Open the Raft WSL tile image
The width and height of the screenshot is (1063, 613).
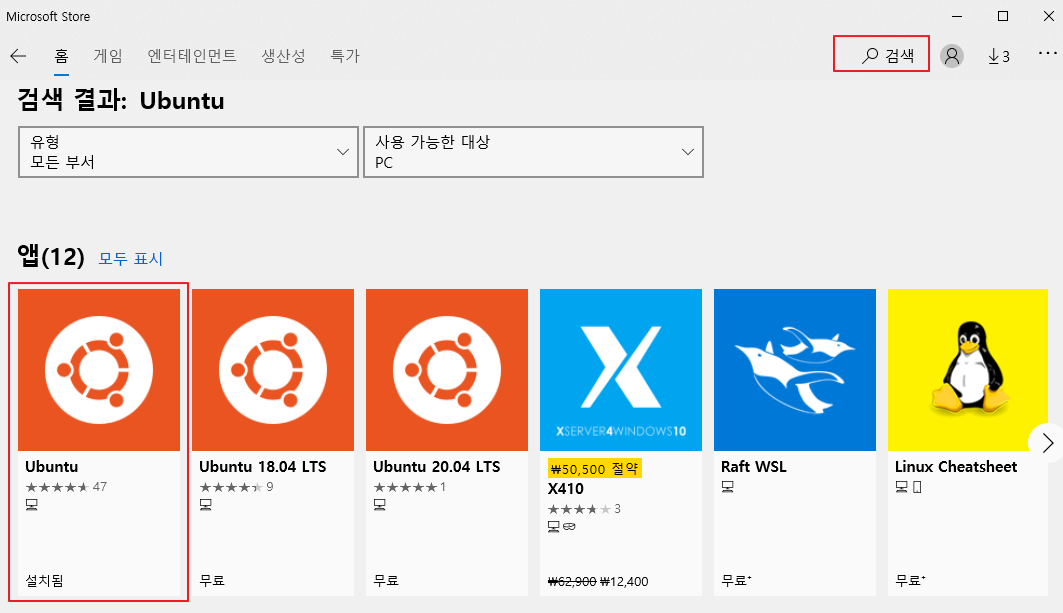(x=795, y=370)
